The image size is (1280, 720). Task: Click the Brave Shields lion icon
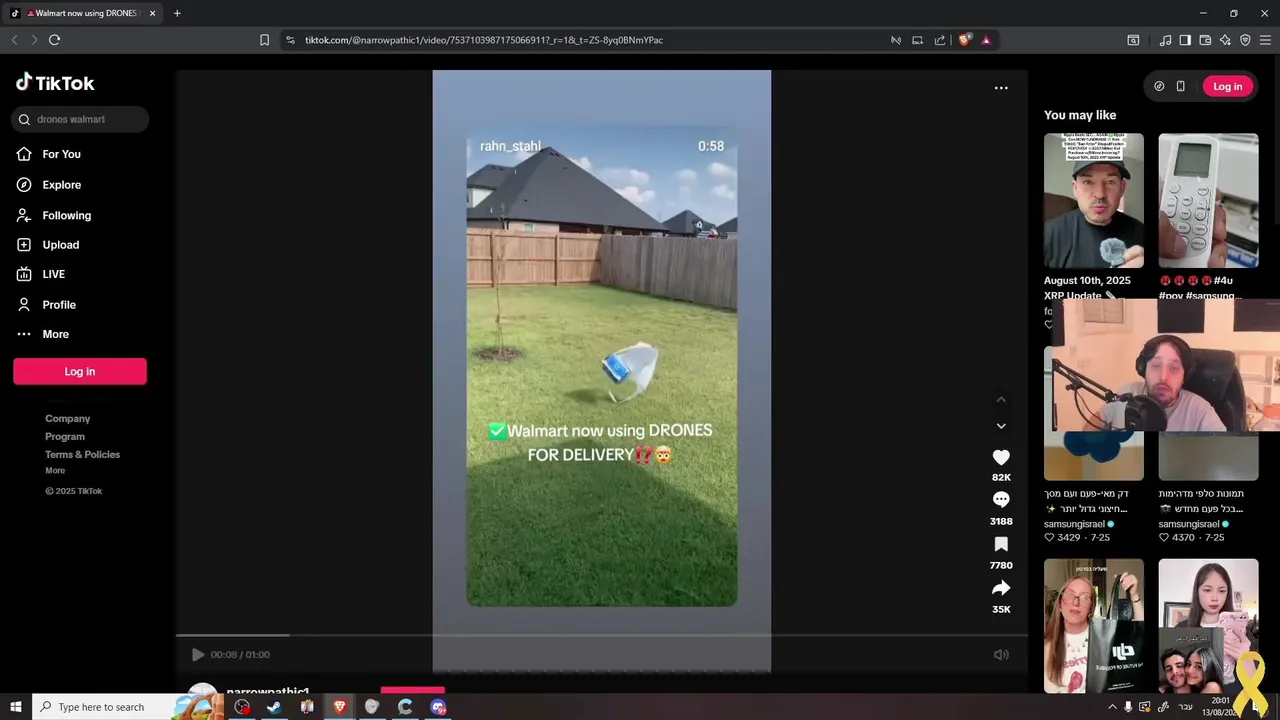(965, 40)
